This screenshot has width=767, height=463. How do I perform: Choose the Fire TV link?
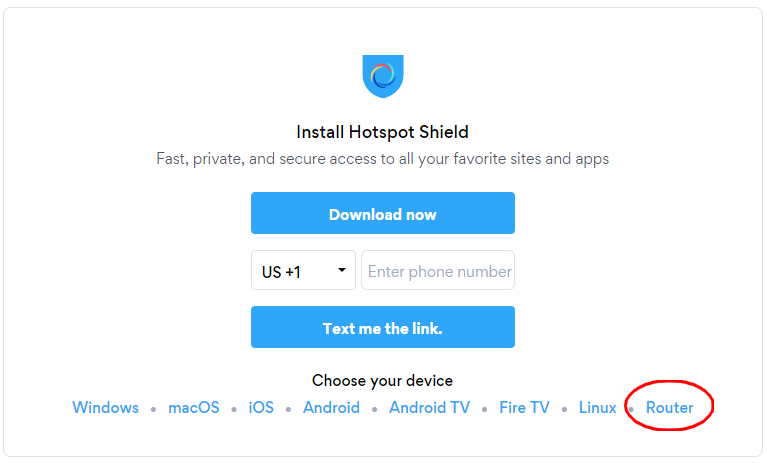click(x=524, y=408)
